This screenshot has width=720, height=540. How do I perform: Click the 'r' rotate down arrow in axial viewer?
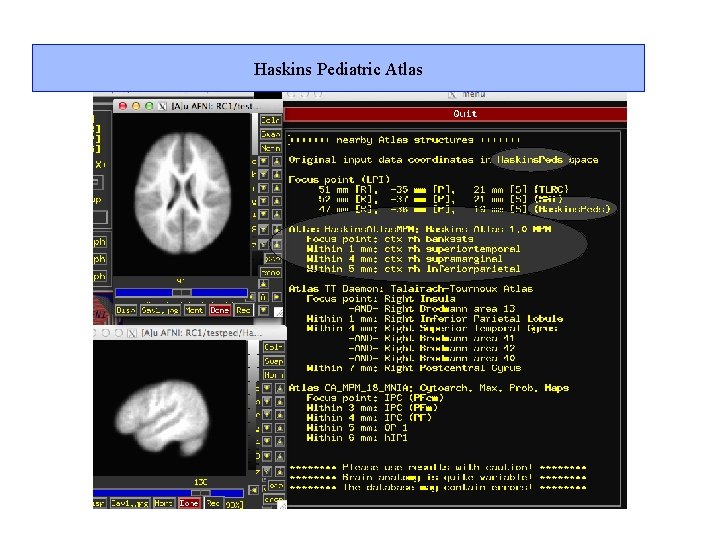point(264,188)
